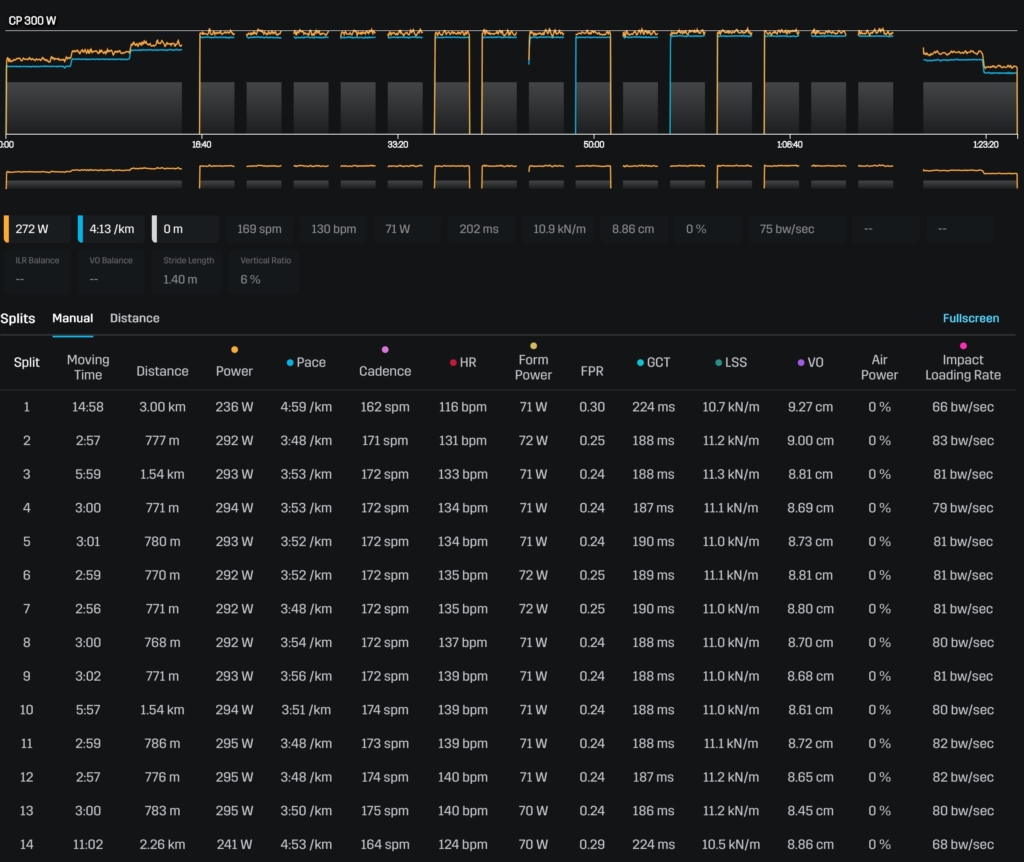Viewport: 1024px width, 862px height.
Task: Click the purple dot beside VO header
Action: [800, 363]
